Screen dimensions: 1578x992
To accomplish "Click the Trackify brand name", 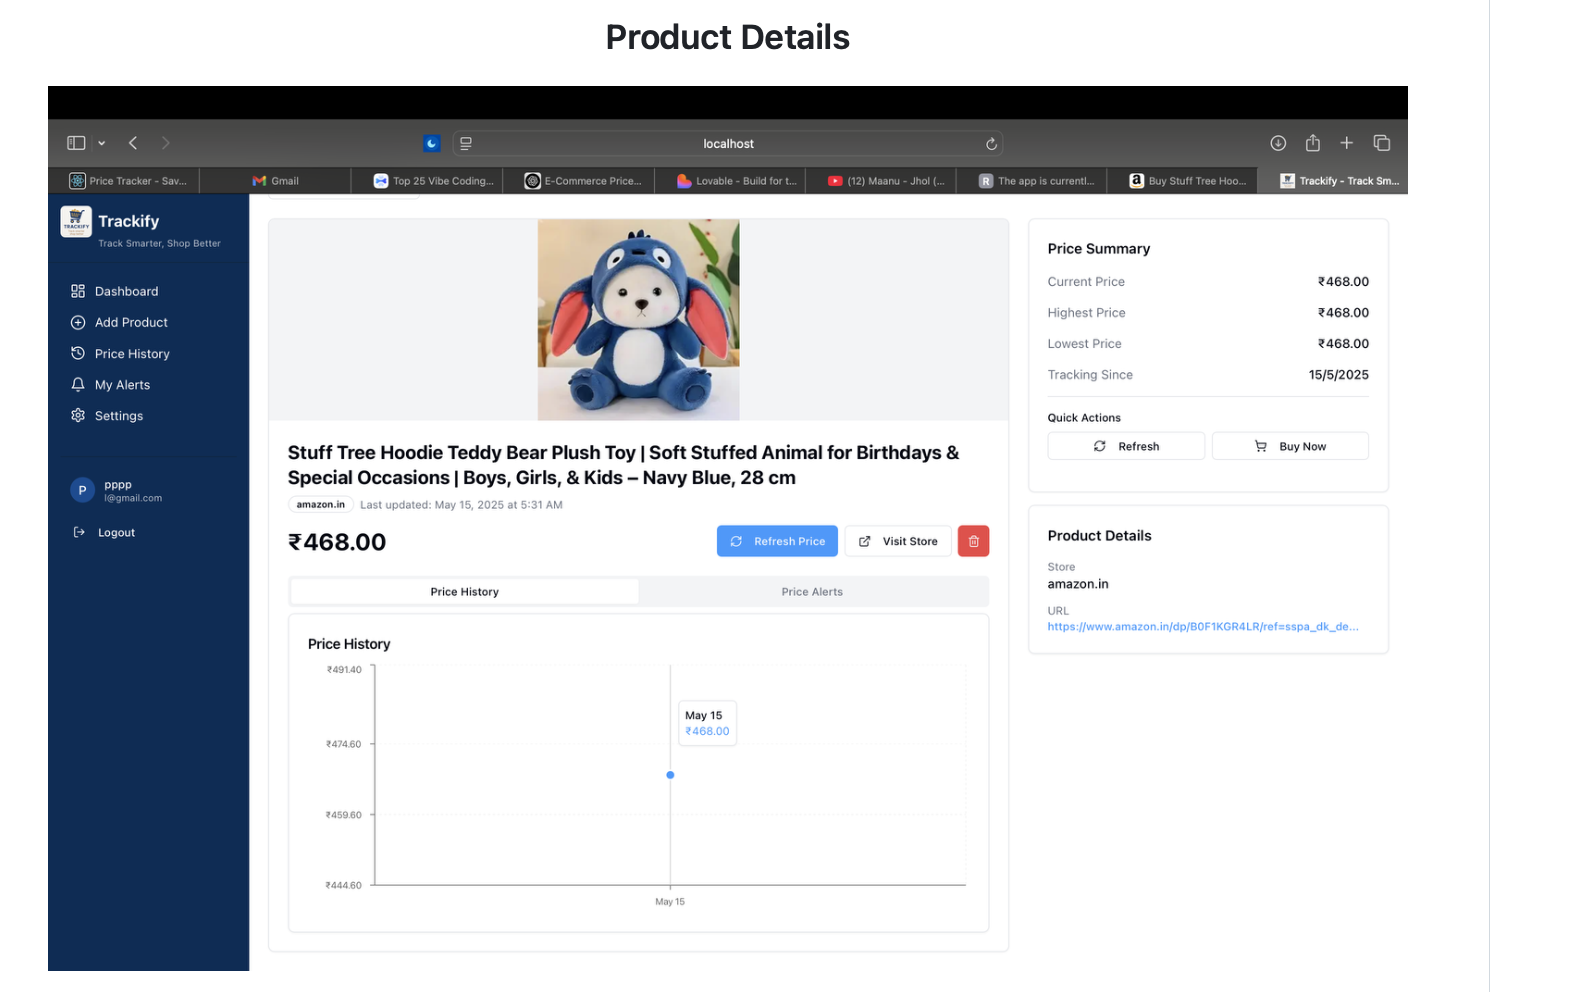I will (128, 221).
